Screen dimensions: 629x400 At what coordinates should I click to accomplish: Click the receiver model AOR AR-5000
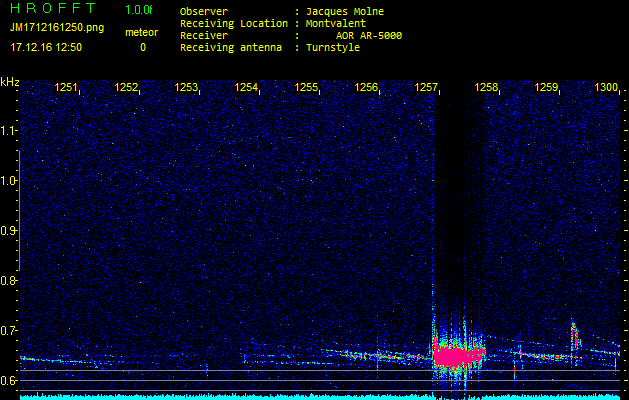(x=369, y=36)
